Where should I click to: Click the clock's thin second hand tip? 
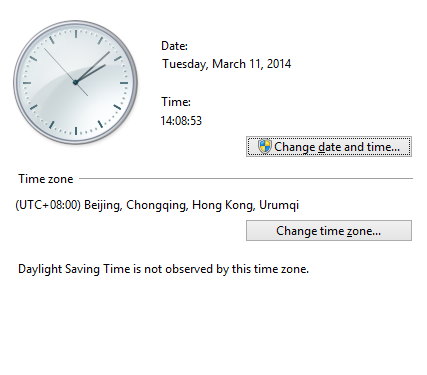tap(45, 50)
